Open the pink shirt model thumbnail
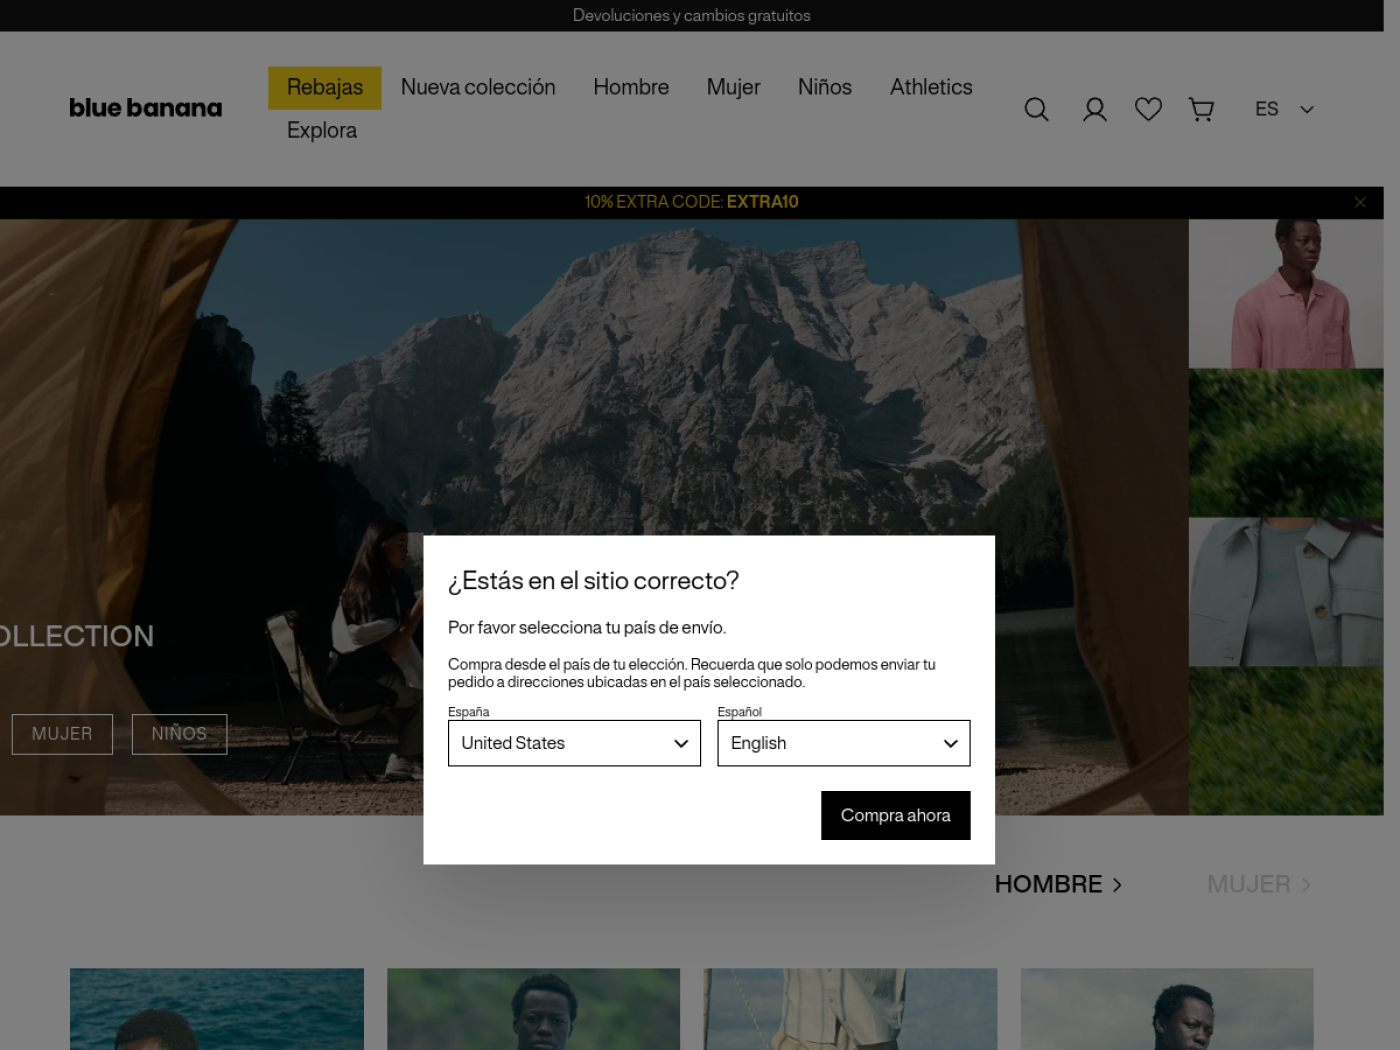Image resolution: width=1400 pixels, height=1050 pixels. (1286, 294)
